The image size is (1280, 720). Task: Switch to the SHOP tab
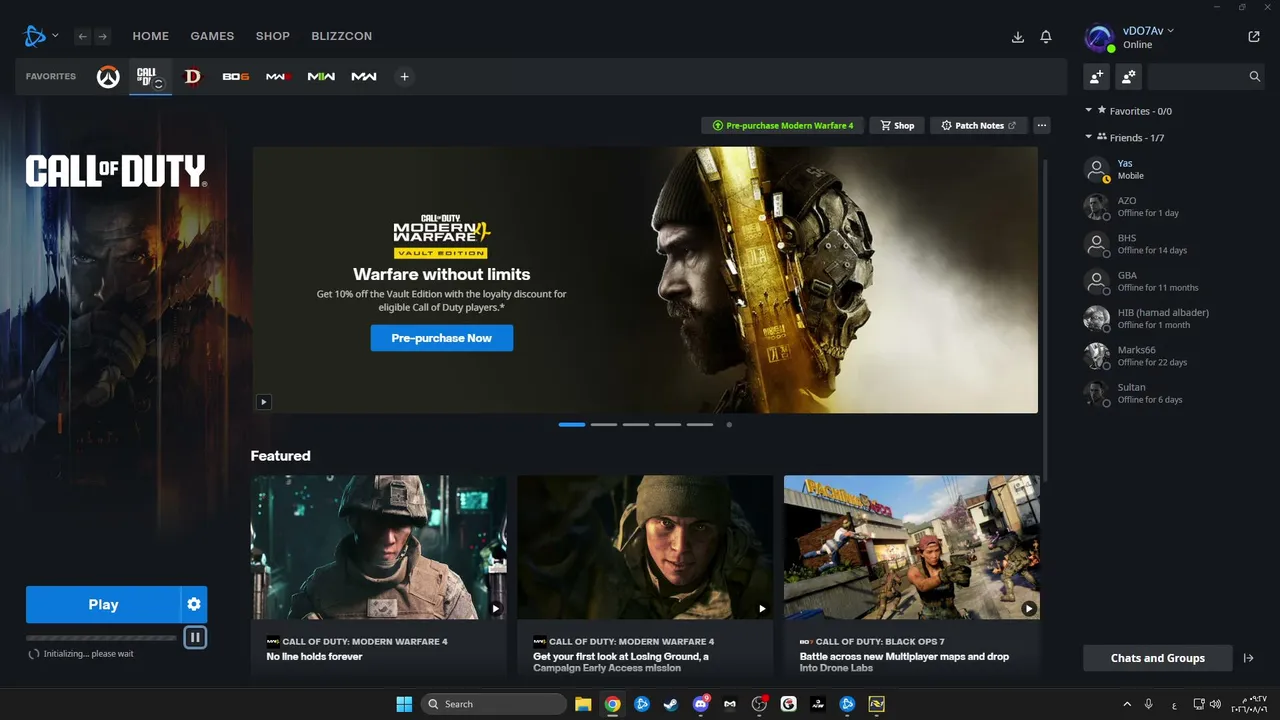[x=273, y=36]
